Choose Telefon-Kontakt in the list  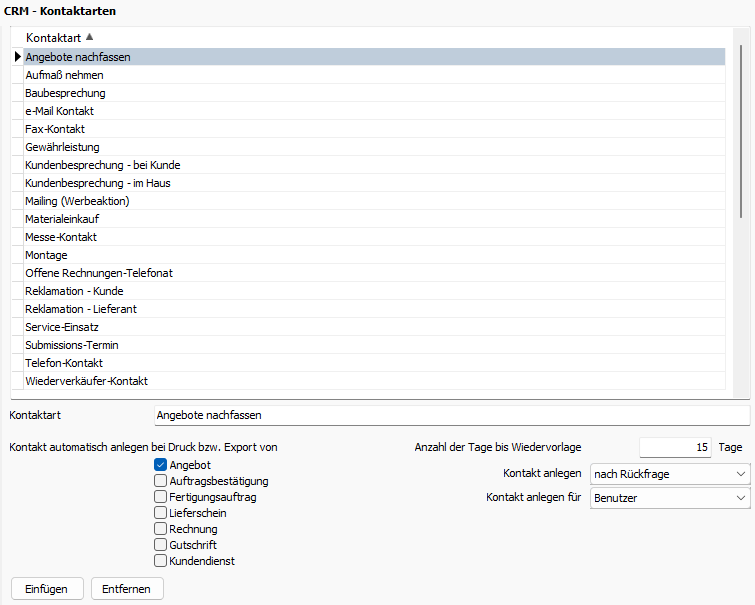[64, 363]
